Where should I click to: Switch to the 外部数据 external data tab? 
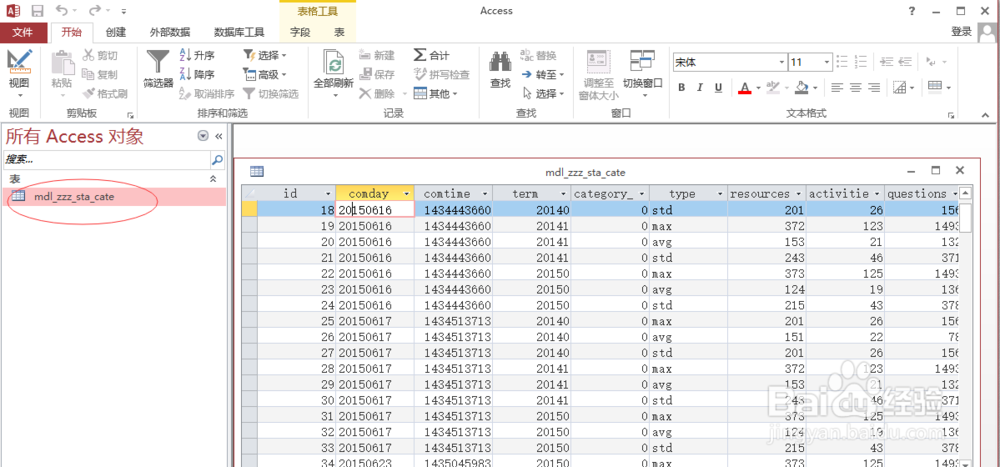169,33
